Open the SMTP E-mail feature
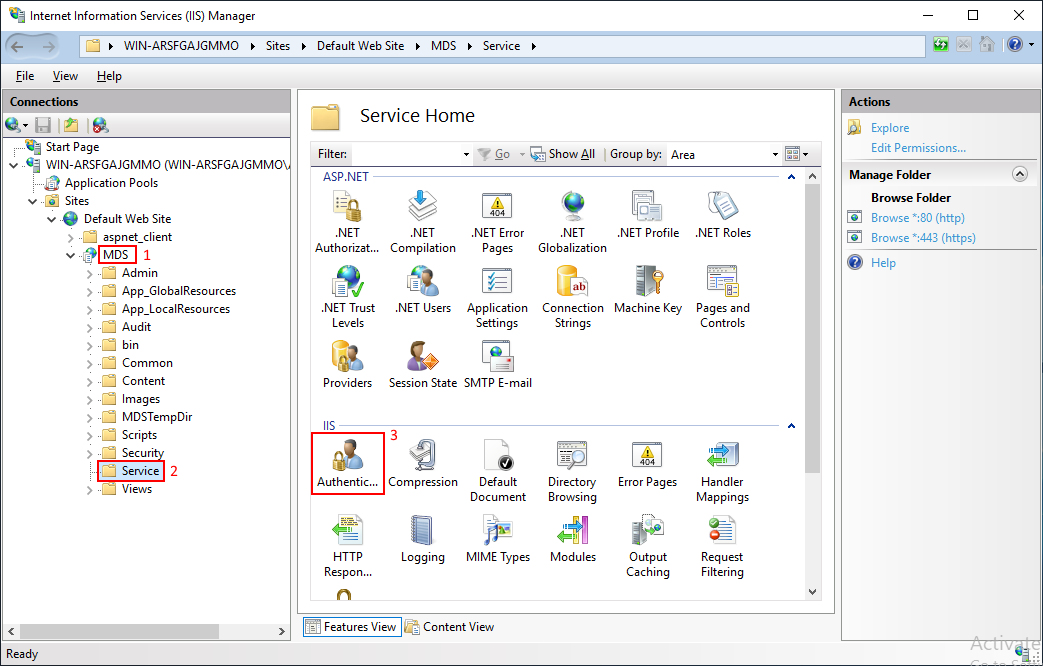The height and width of the screenshot is (666, 1043). click(498, 365)
